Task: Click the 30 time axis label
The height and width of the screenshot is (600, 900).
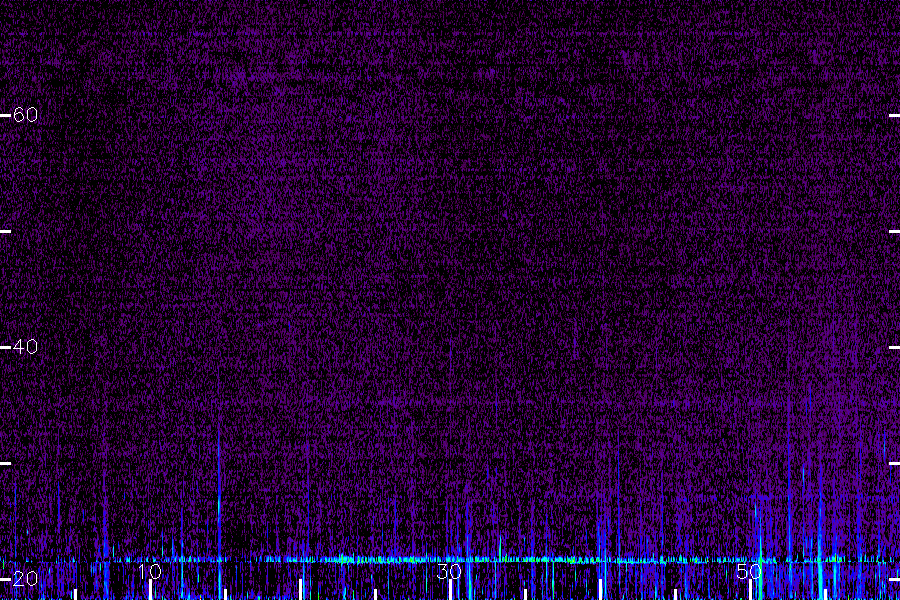Action: (x=449, y=571)
